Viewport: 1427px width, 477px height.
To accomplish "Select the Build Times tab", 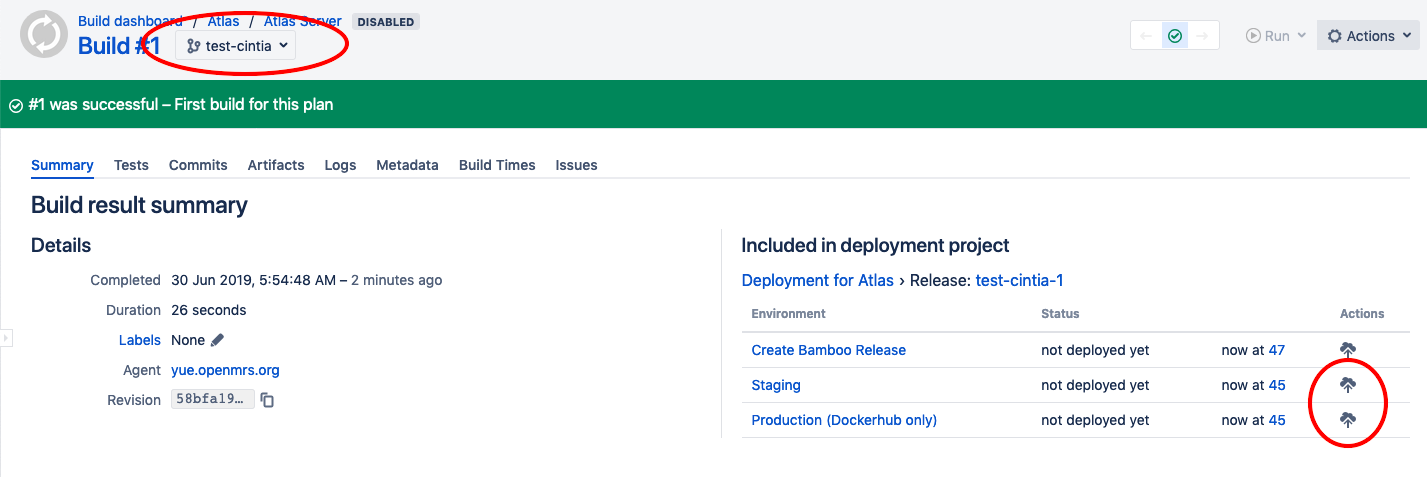I will point(497,165).
